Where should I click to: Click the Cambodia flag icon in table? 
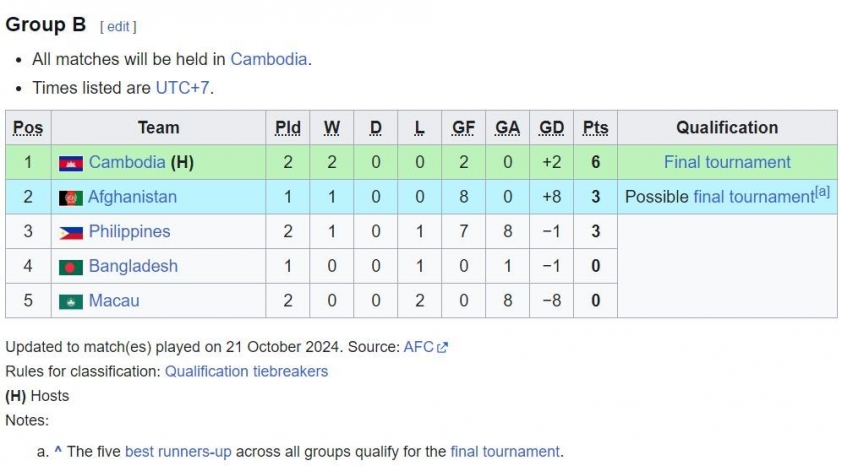click(70, 163)
